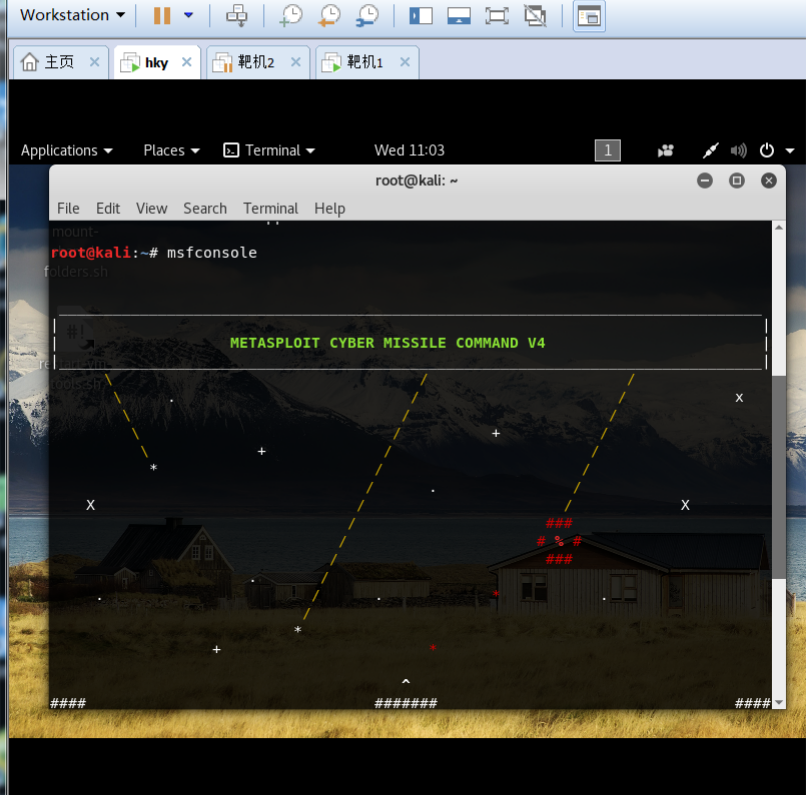Close the 靶机2 tab
The height and width of the screenshot is (795, 806).
click(296, 62)
